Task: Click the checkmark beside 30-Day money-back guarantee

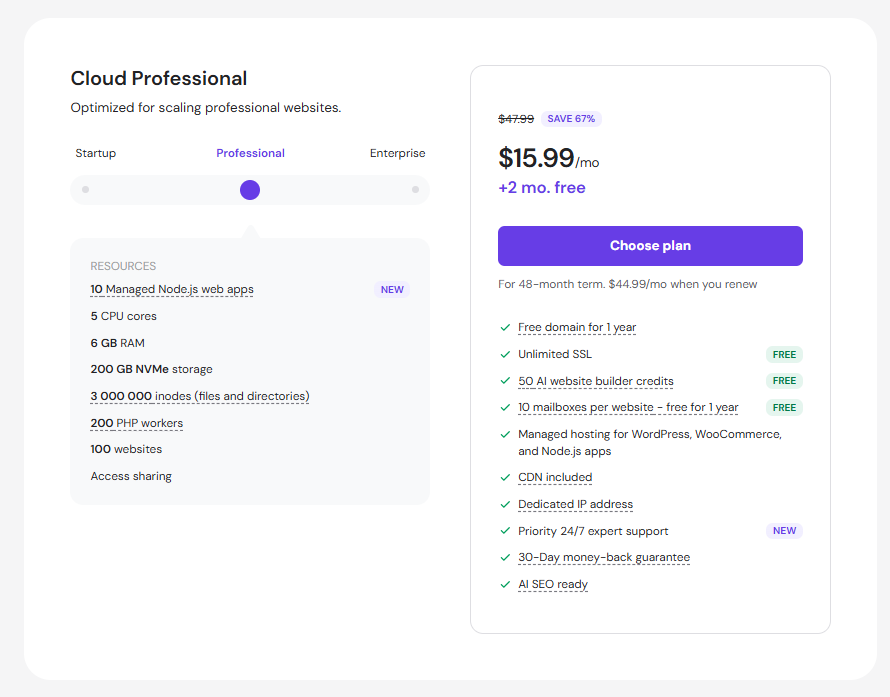Action: click(x=505, y=557)
